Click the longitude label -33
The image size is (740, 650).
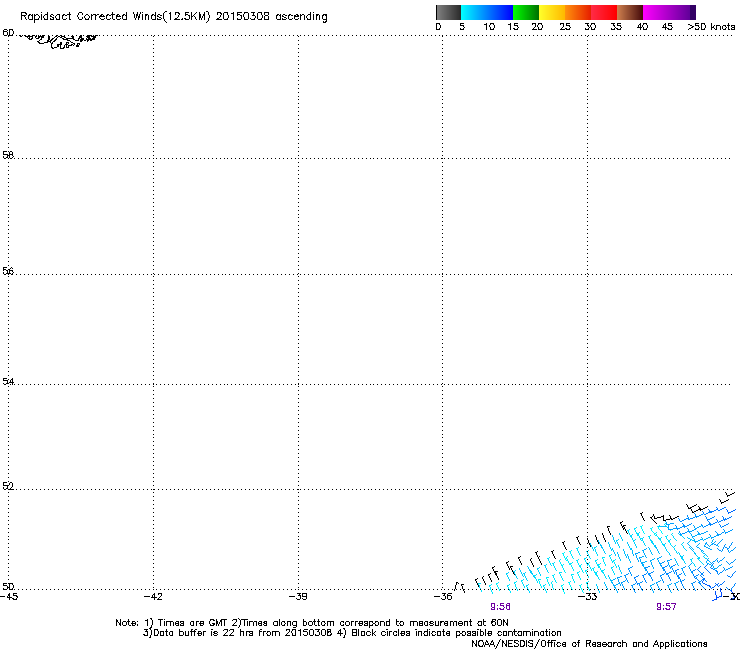(588, 597)
